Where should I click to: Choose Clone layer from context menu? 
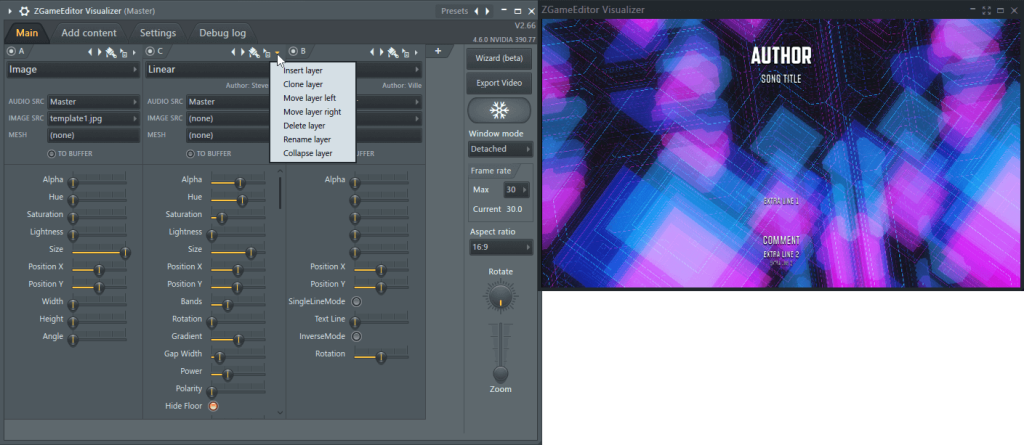[302, 85]
